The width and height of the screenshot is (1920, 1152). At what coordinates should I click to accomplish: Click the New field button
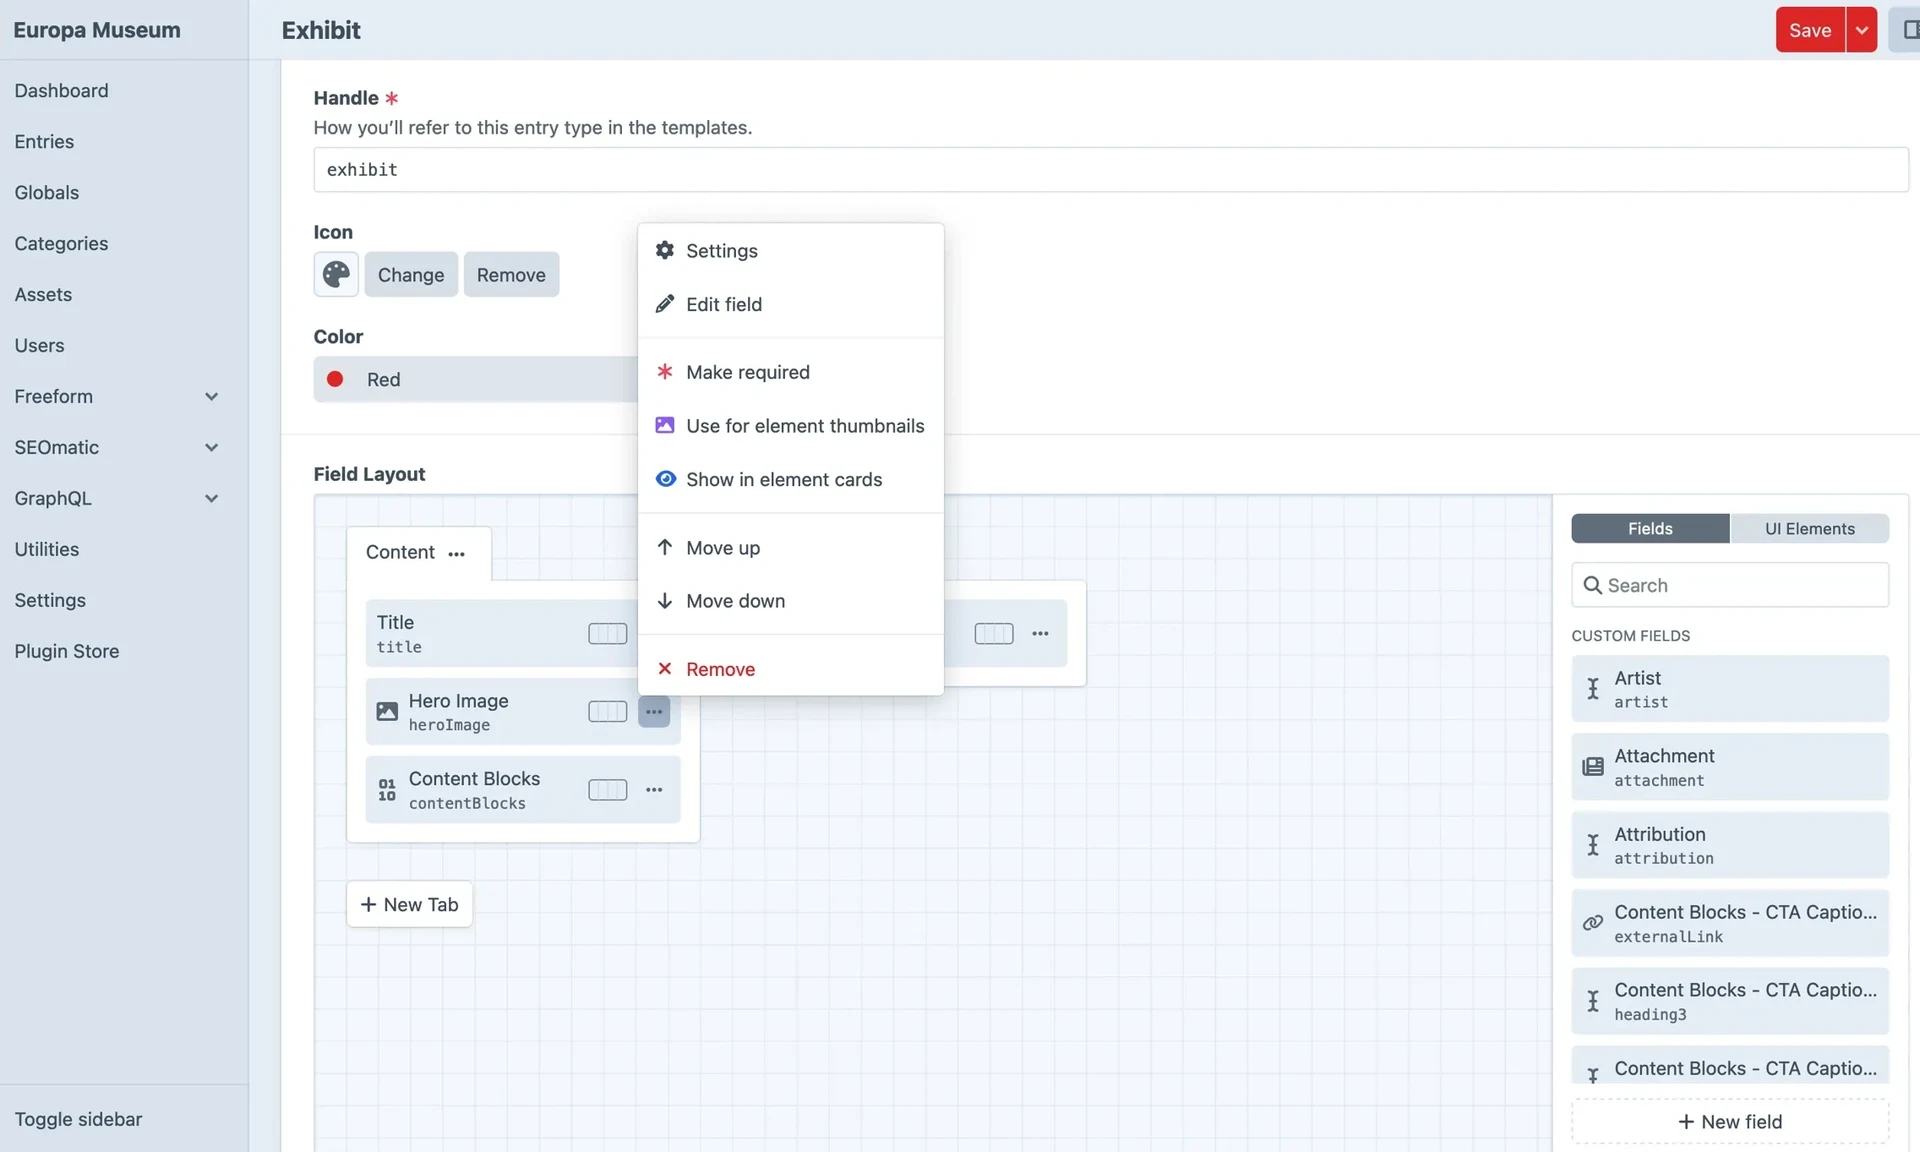point(1729,1121)
